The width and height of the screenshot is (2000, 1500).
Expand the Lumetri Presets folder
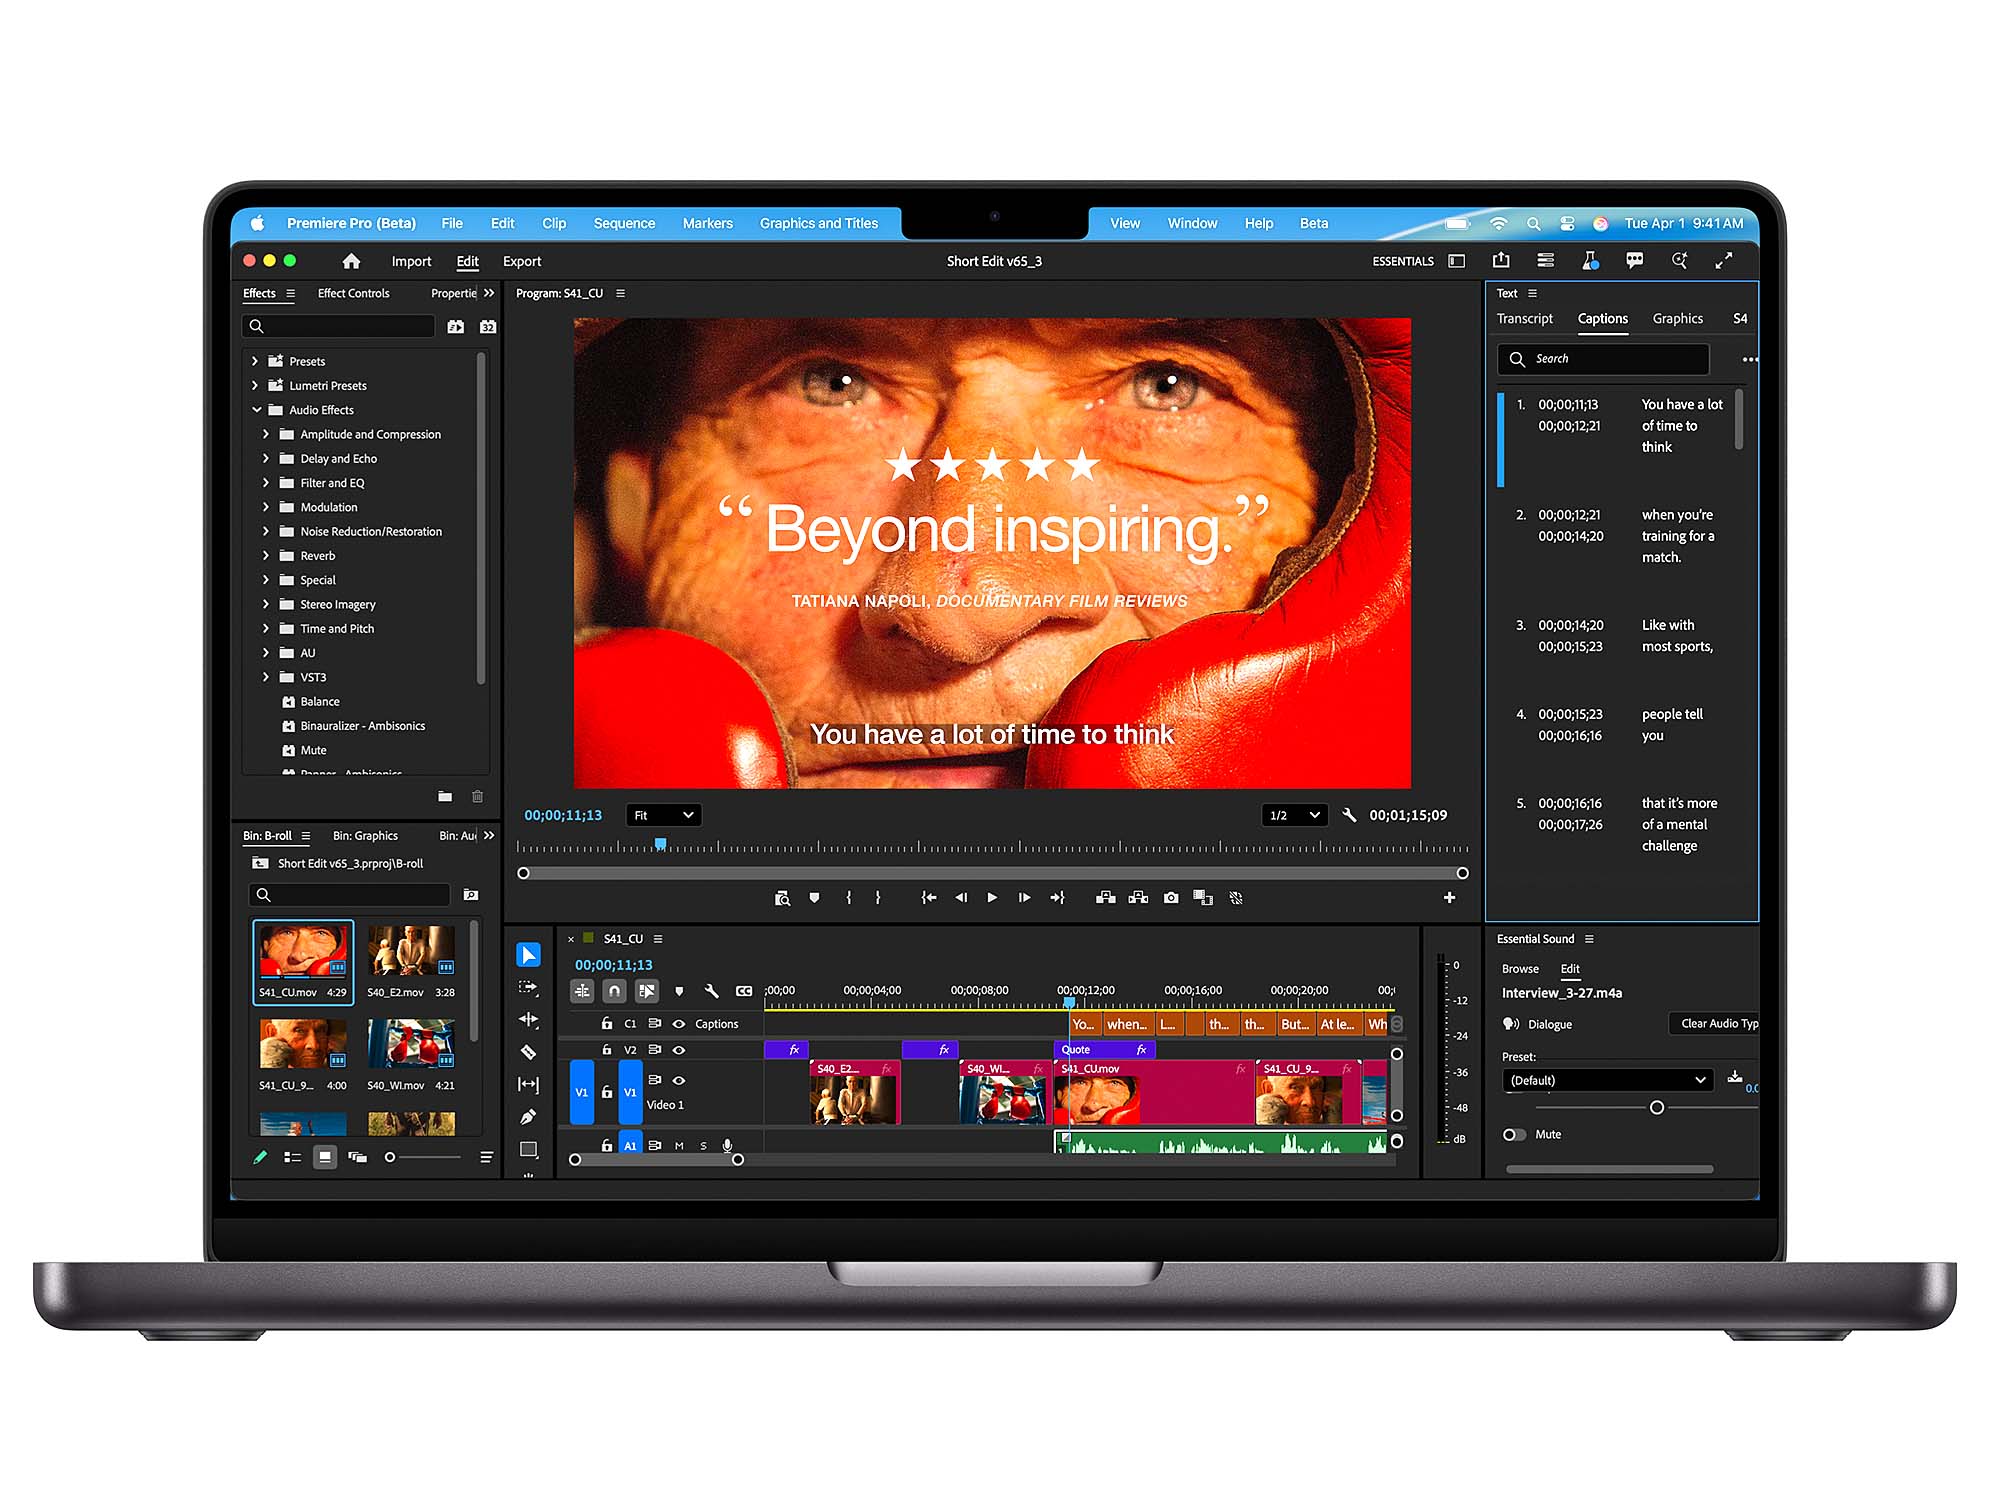pos(255,385)
